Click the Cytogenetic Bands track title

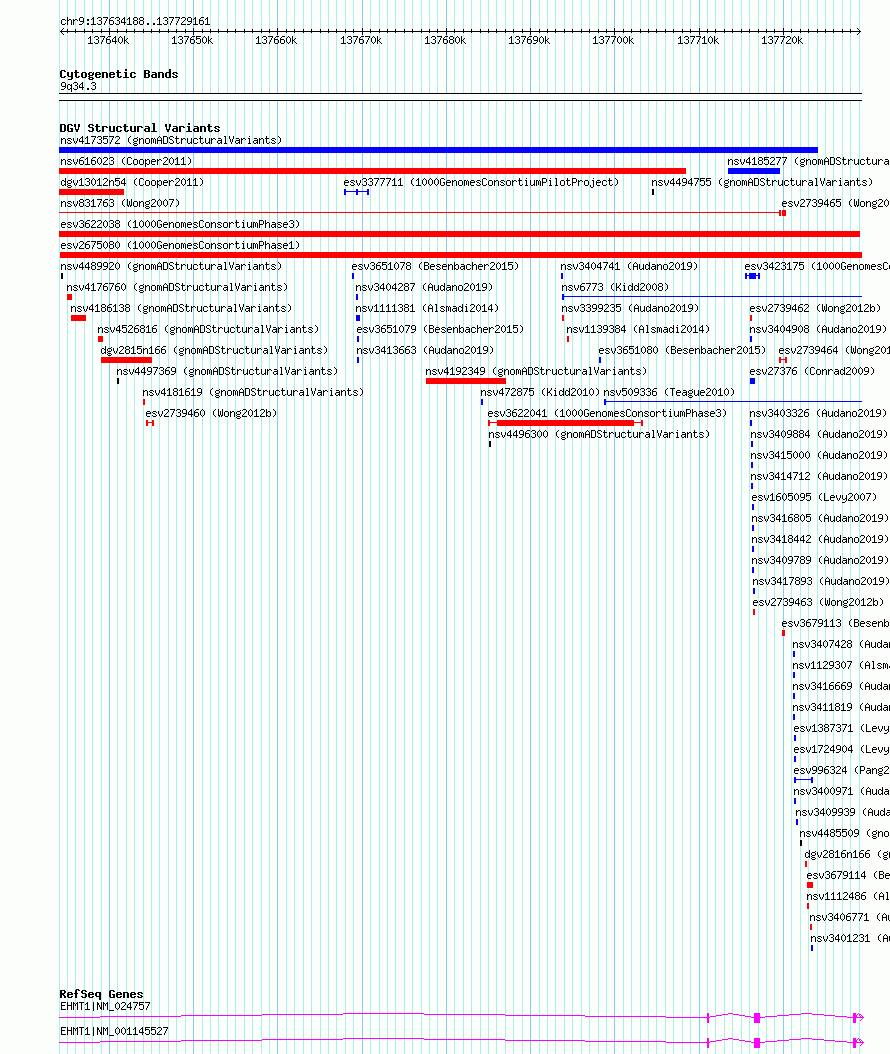coord(119,74)
